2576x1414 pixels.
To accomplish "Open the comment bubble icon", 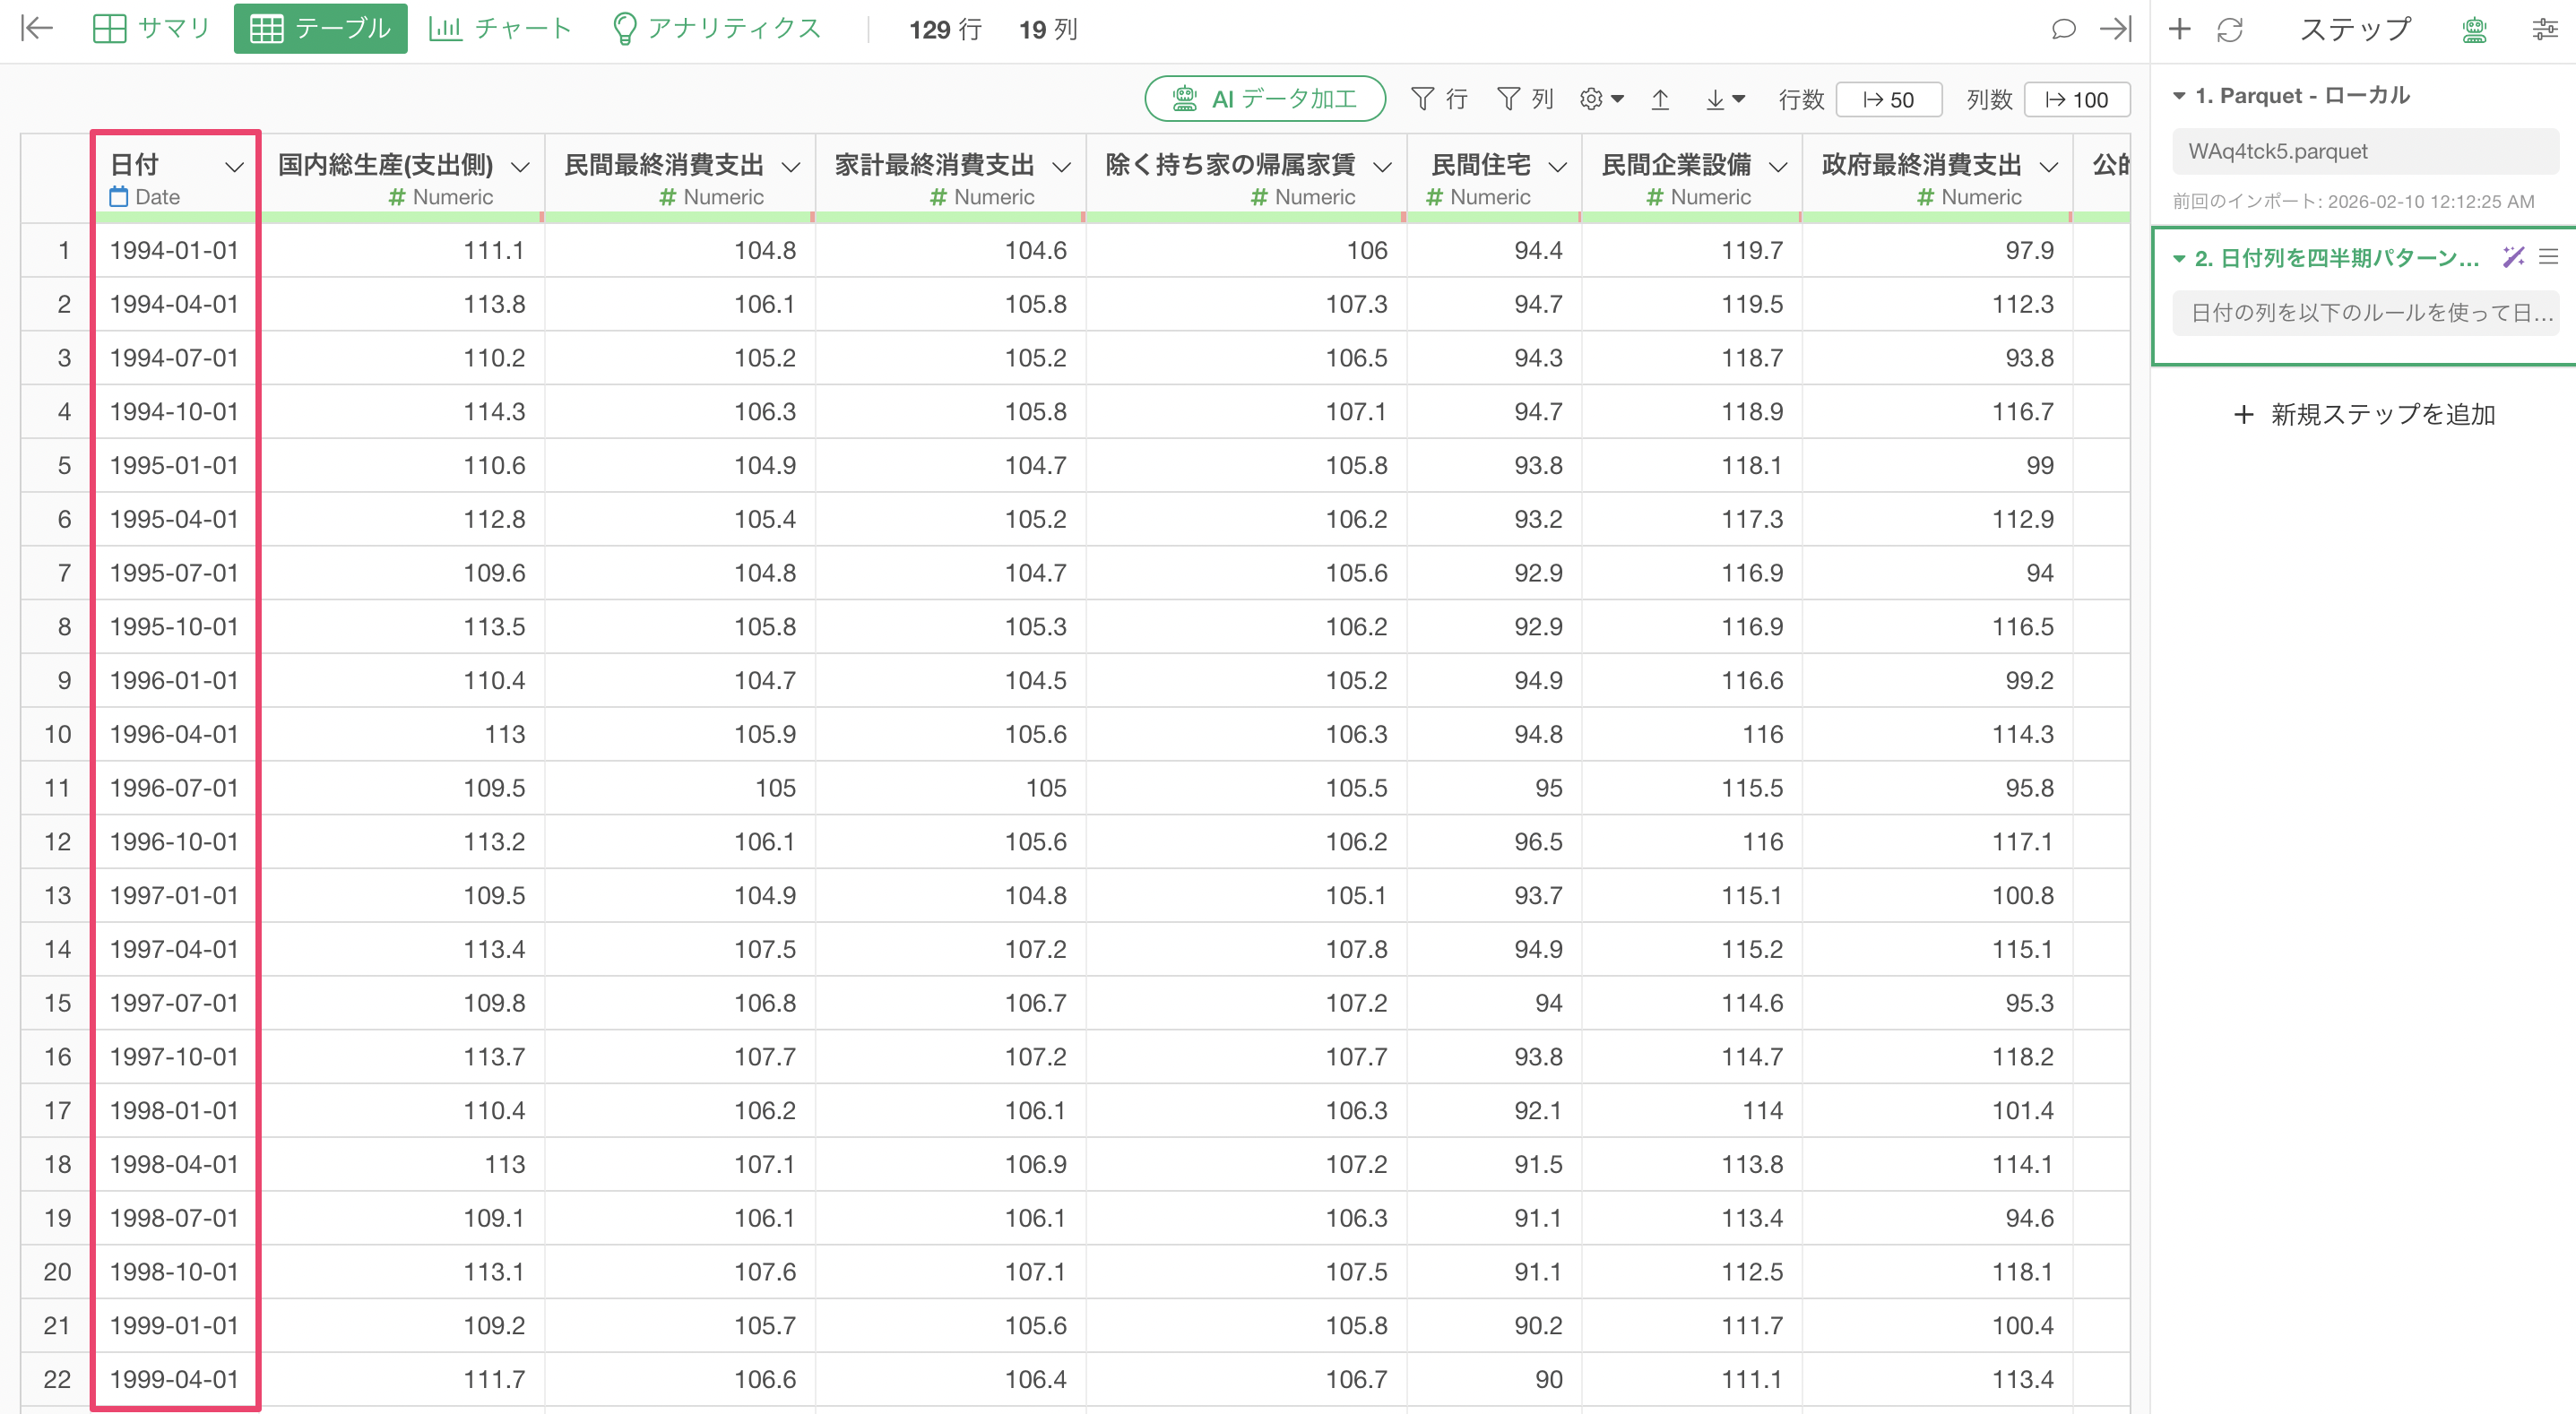I will (2063, 29).
